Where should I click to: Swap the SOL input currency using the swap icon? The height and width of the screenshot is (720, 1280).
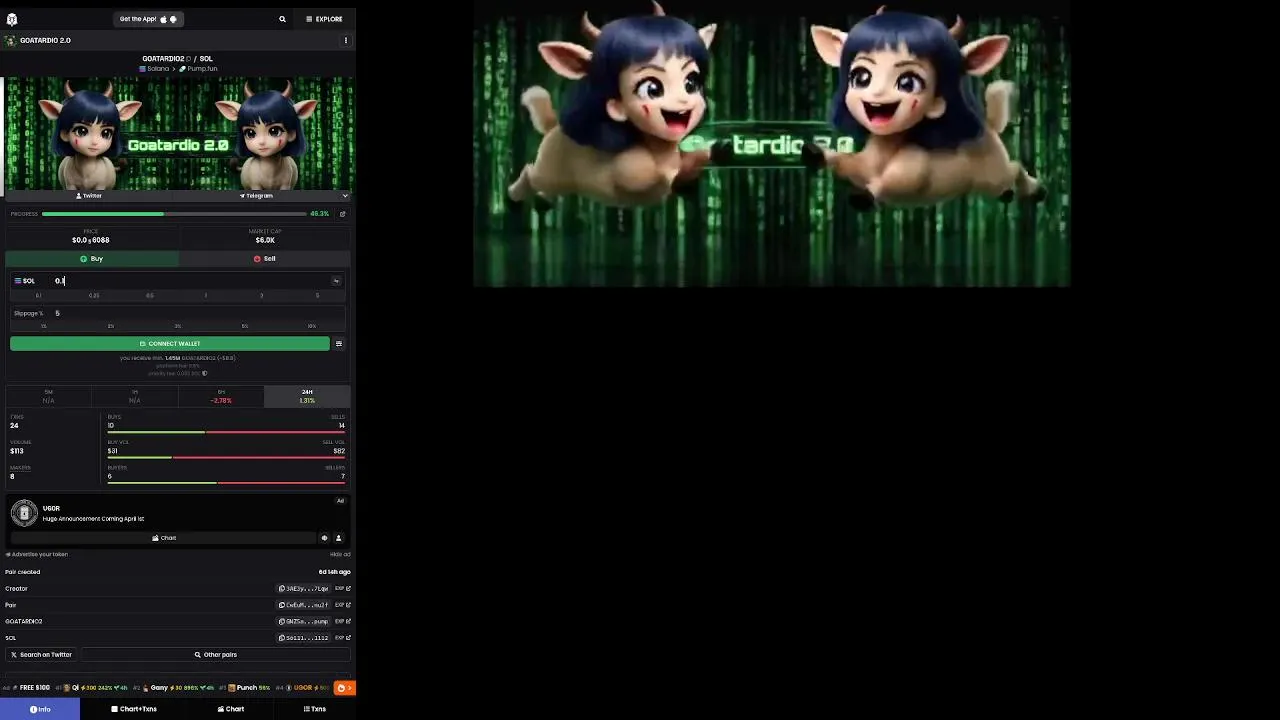click(336, 281)
